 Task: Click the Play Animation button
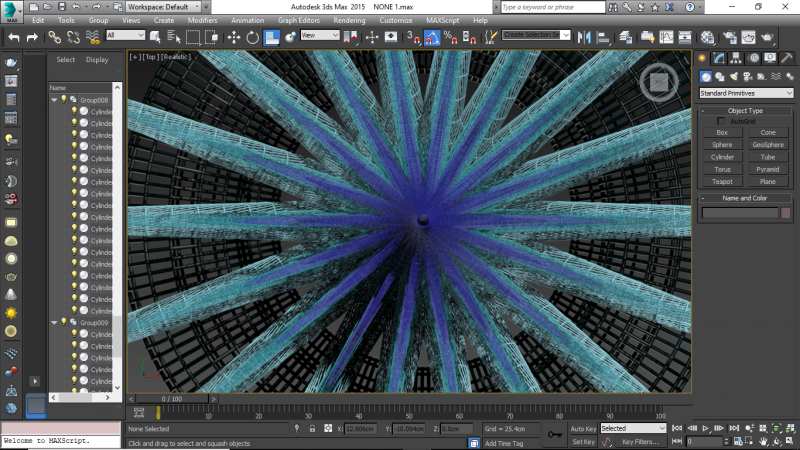pyautogui.click(x=706, y=429)
